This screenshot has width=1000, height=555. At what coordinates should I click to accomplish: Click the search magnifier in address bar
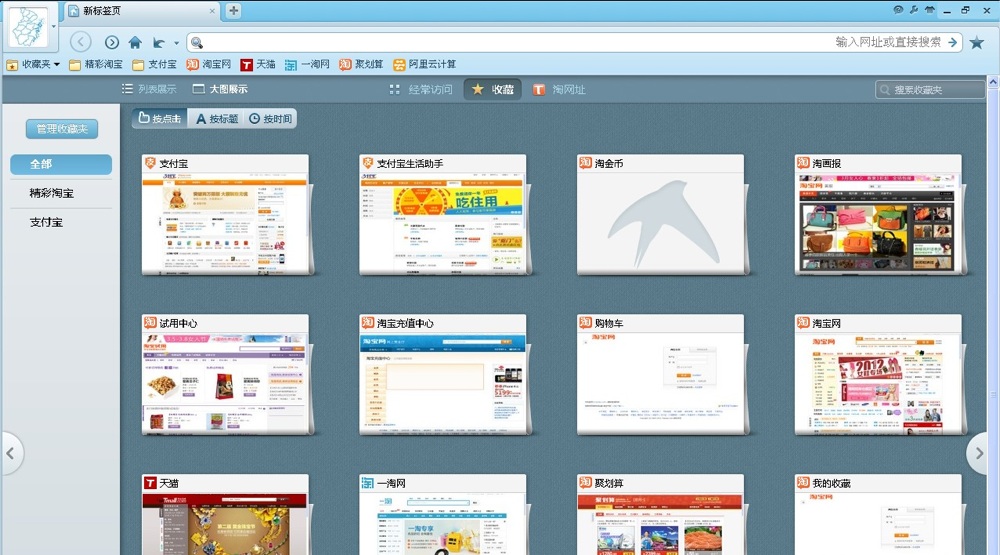click(197, 43)
